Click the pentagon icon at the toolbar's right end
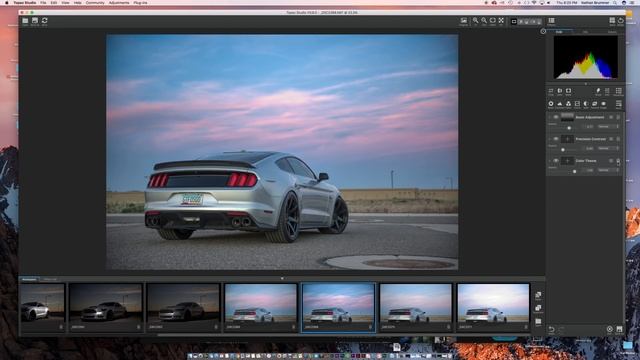Image resolution: width=640 pixels, height=360 pixels. tap(620, 21)
